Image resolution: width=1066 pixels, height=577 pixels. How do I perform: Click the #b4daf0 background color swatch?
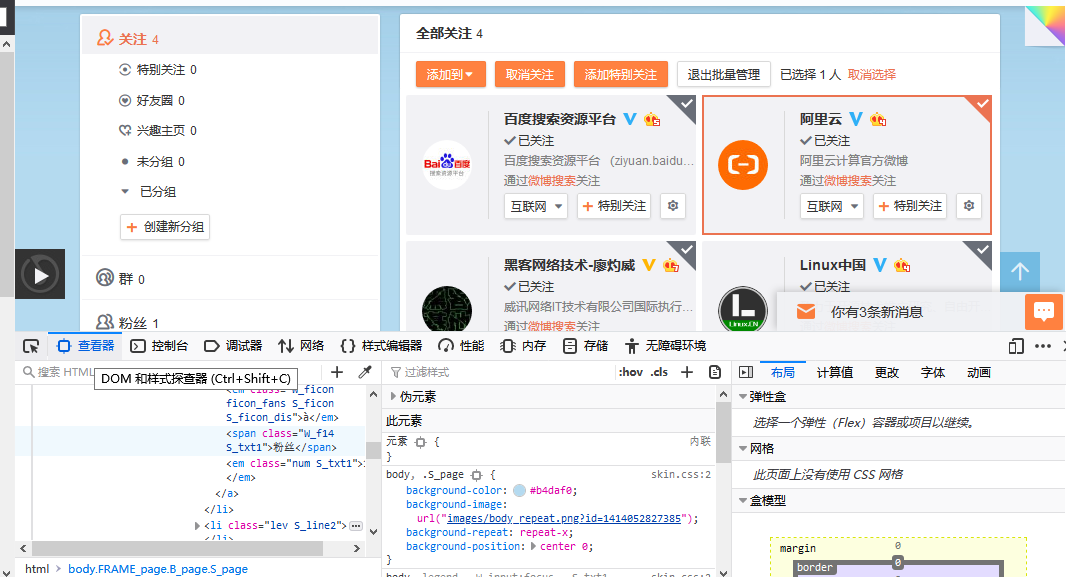click(519, 491)
